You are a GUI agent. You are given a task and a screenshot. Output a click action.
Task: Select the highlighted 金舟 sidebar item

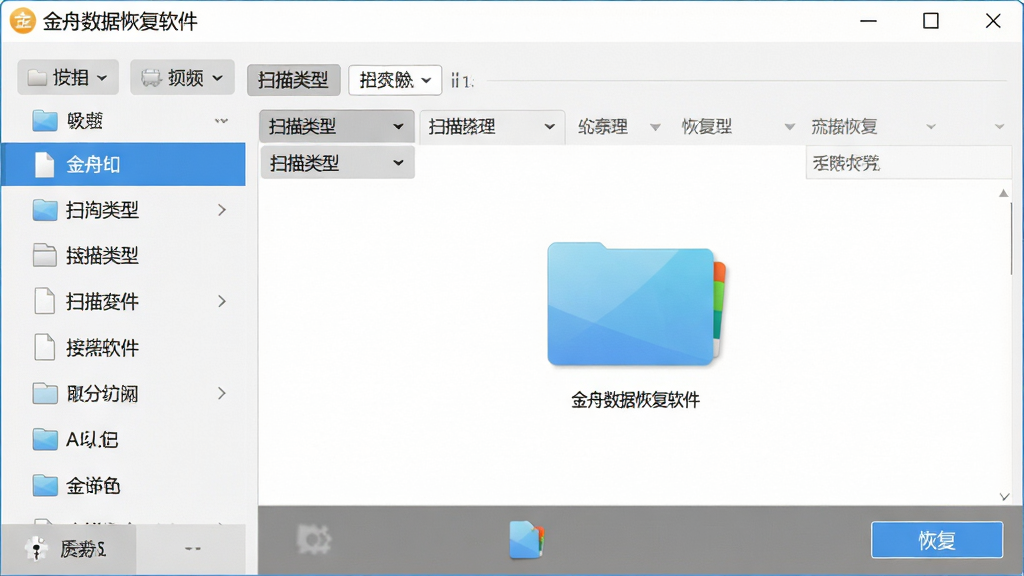123,165
